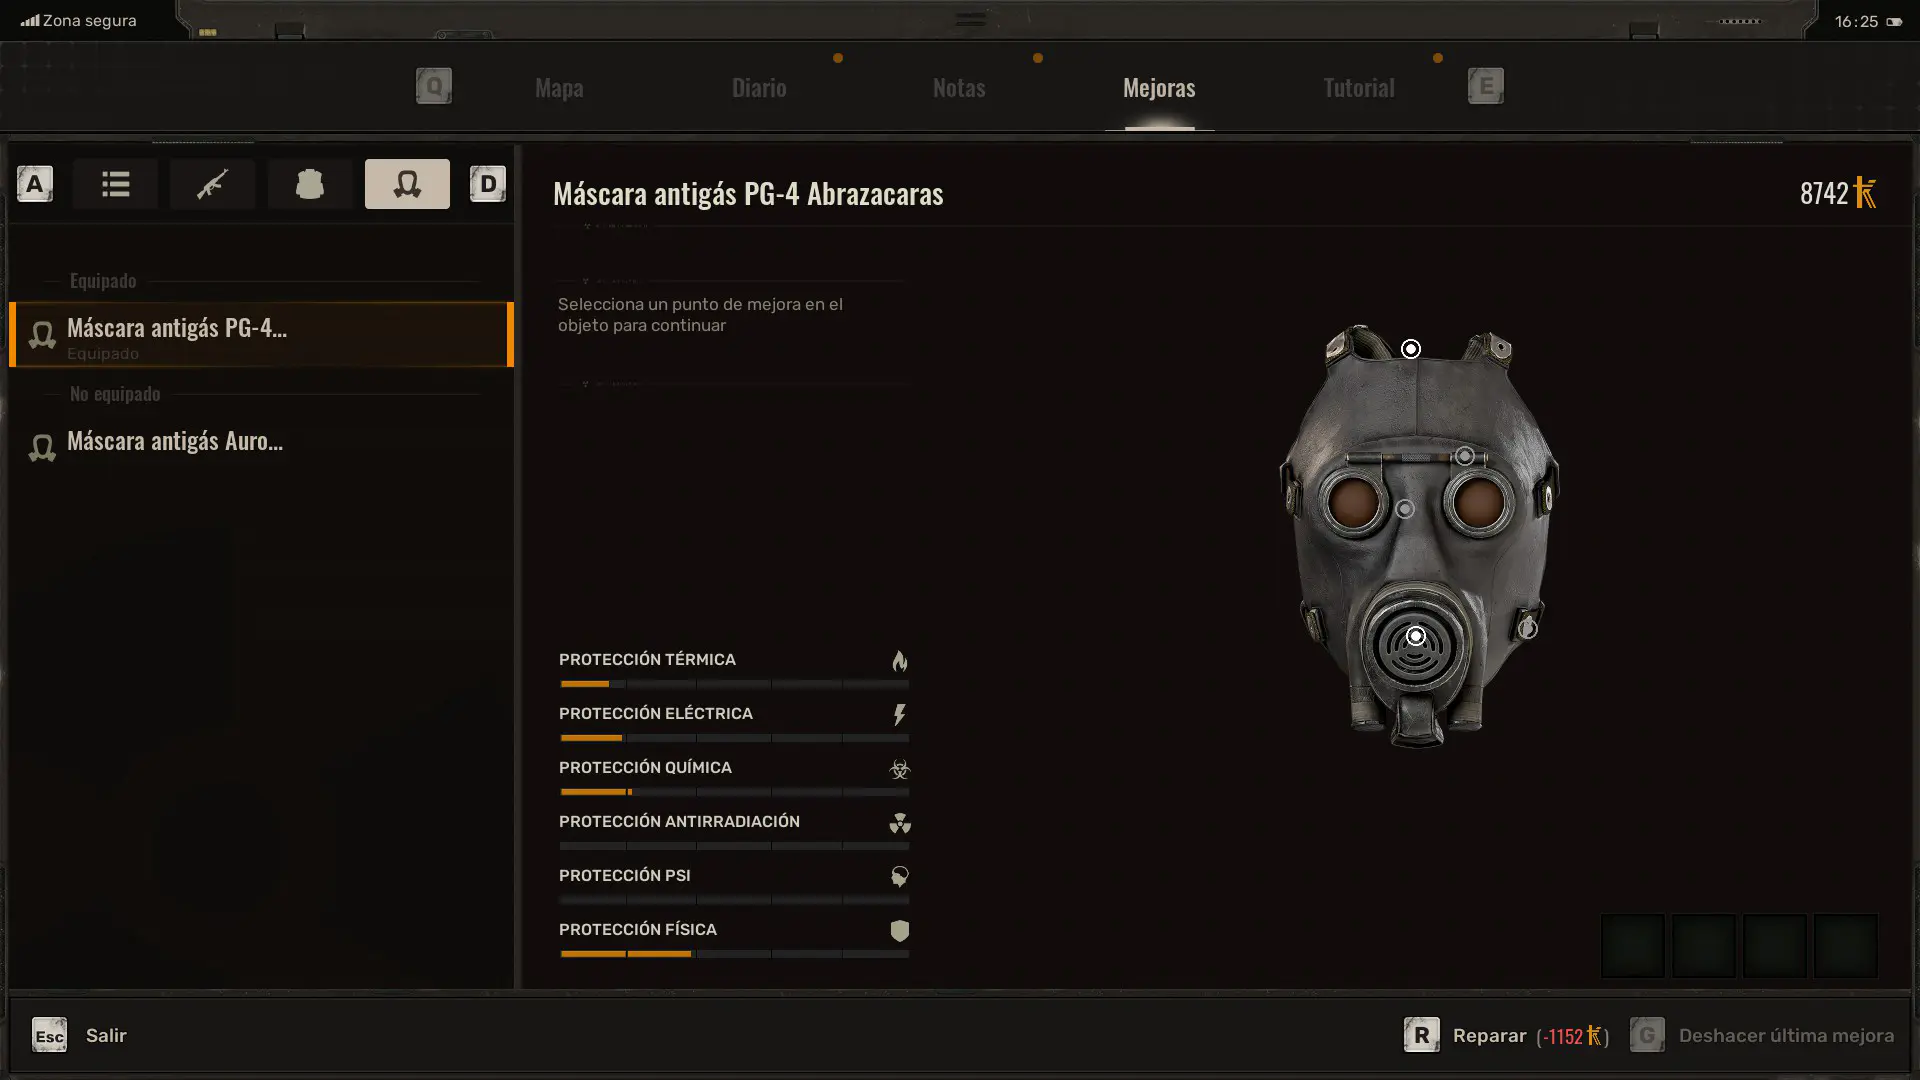This screenshot has width=1920, height=1080.
Task: Click the radiation protection trefoil icon
Action: pos(900,823)
